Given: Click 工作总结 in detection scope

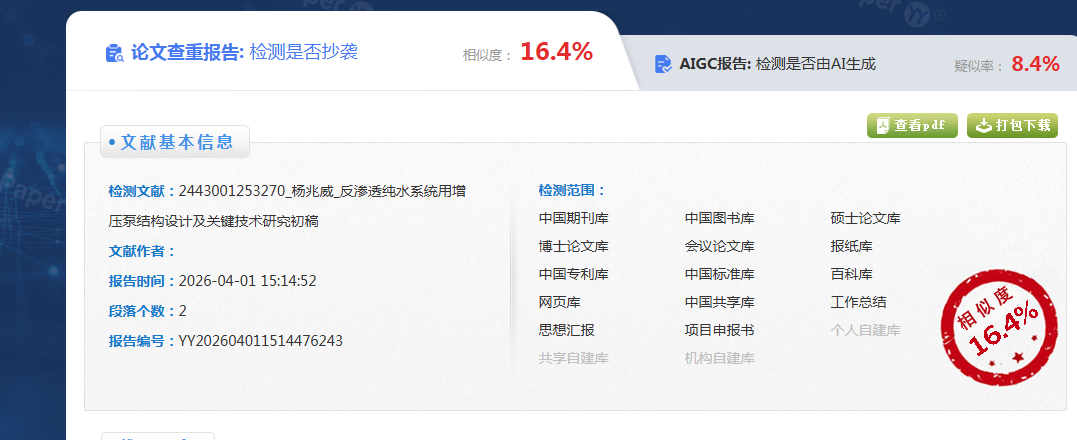Looking at the screenshot, I should (858, 302).
